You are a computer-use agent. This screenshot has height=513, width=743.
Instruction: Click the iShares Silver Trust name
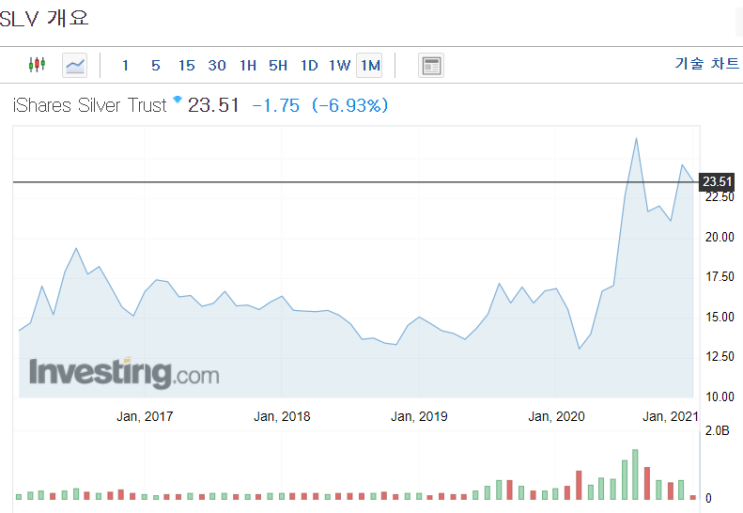pos(90,105)
